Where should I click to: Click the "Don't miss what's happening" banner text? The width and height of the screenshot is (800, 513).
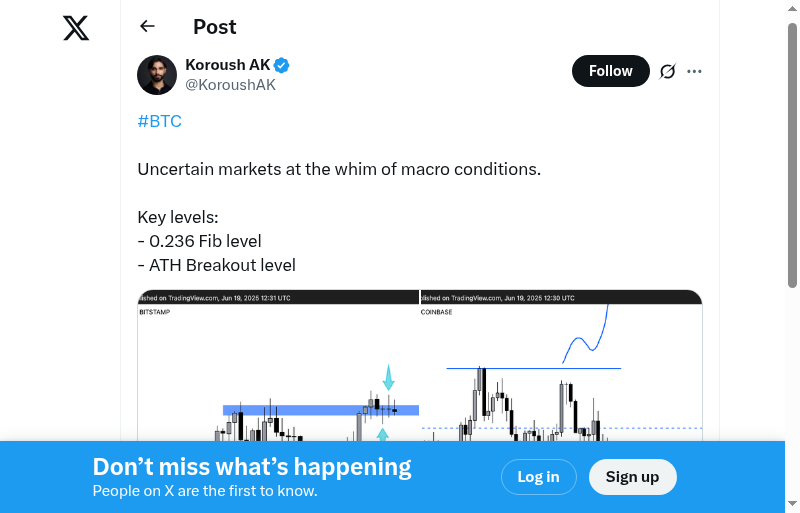point(252,467)
